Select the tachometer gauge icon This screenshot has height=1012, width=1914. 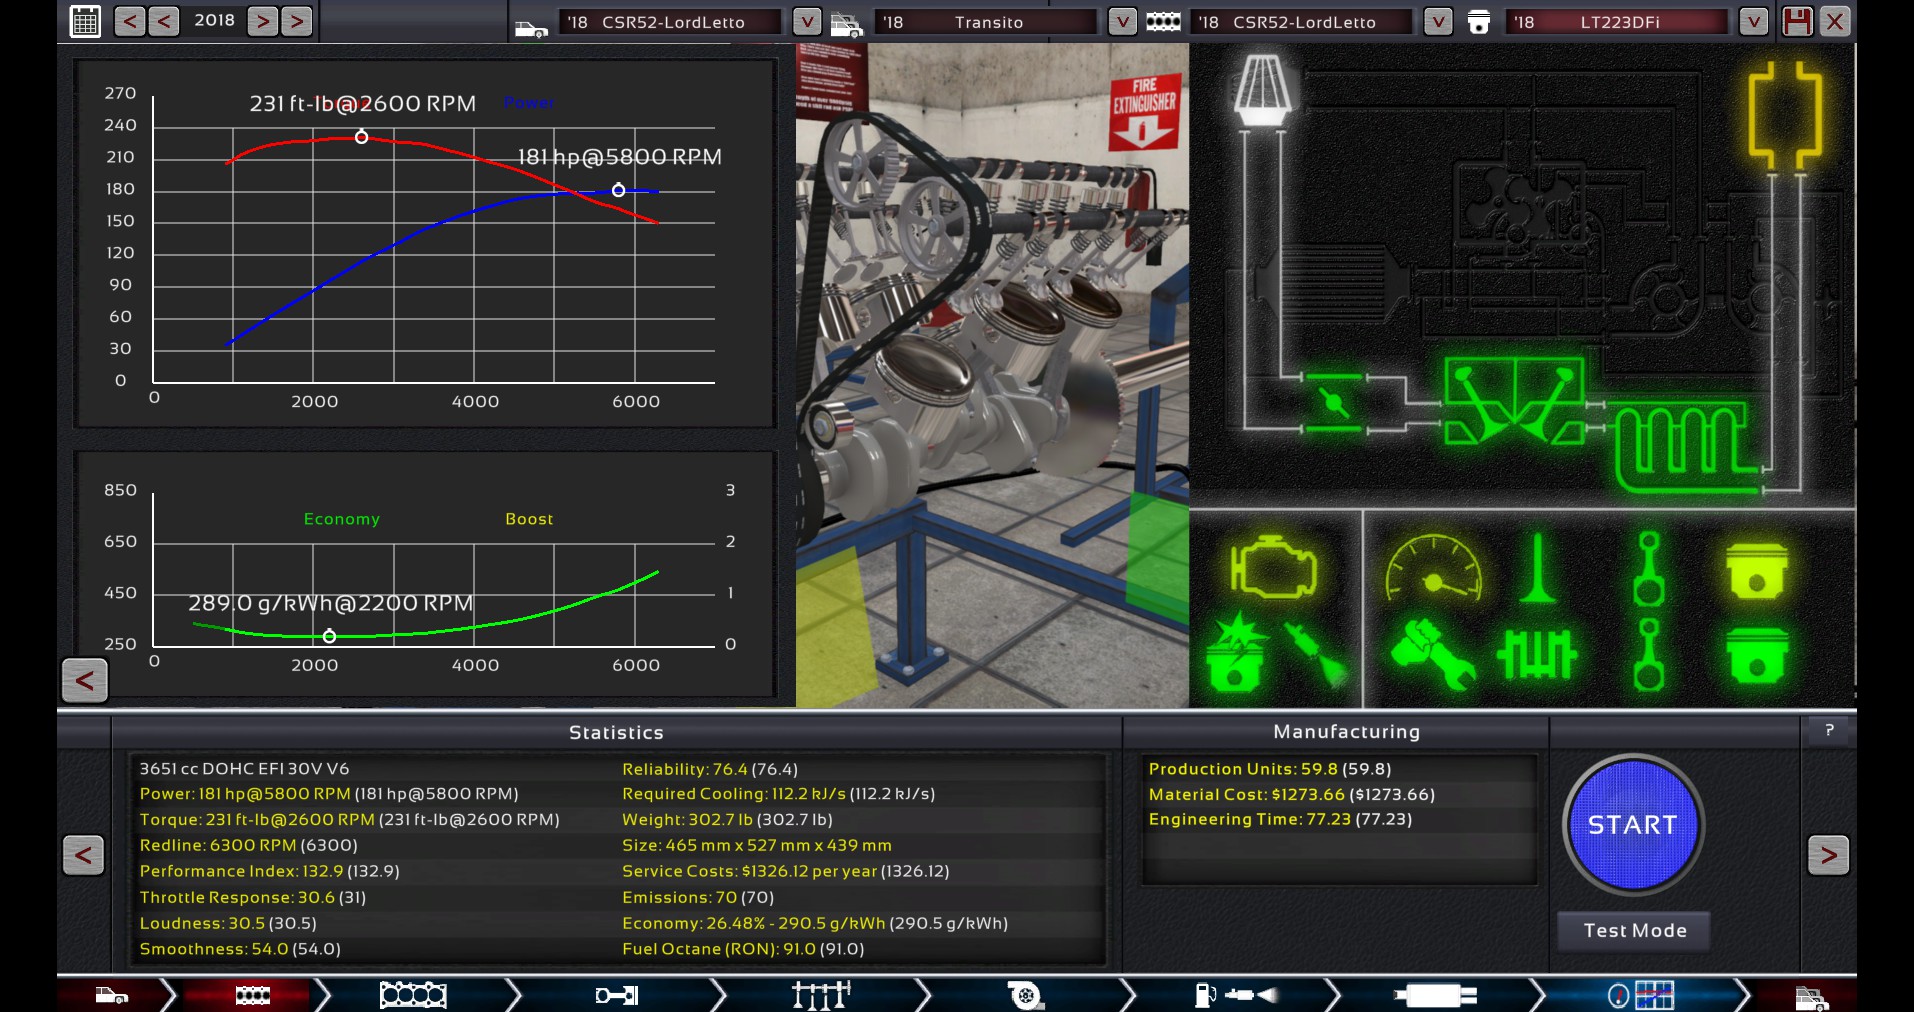[1433, 570]
